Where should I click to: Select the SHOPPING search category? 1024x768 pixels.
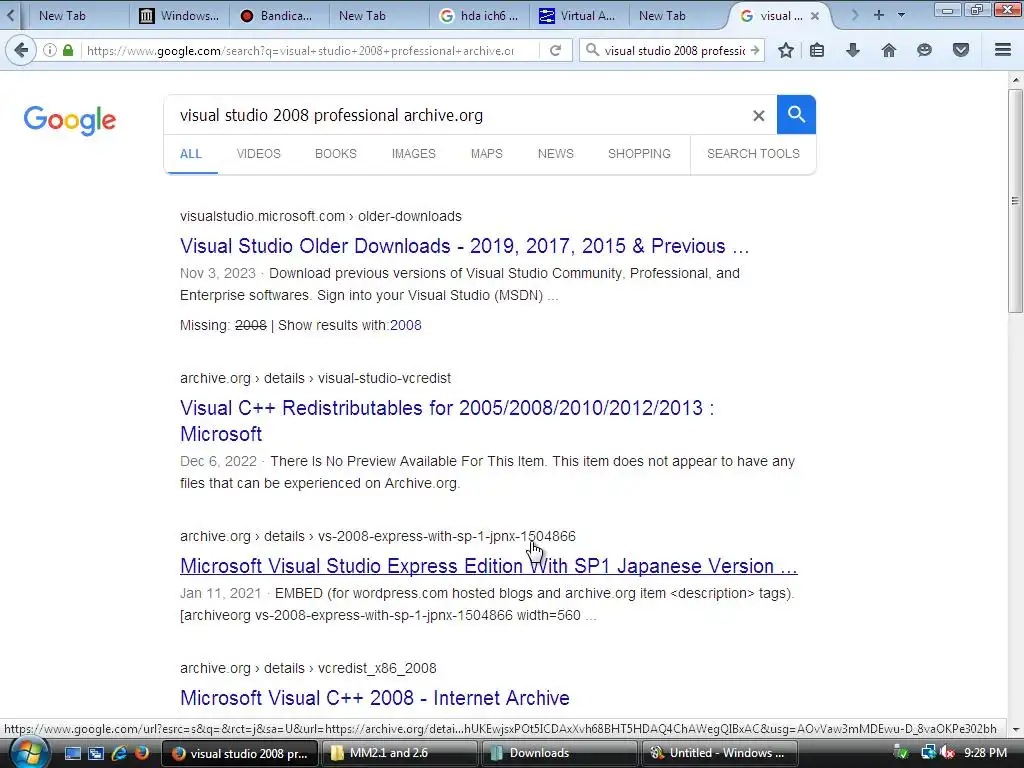639,153
